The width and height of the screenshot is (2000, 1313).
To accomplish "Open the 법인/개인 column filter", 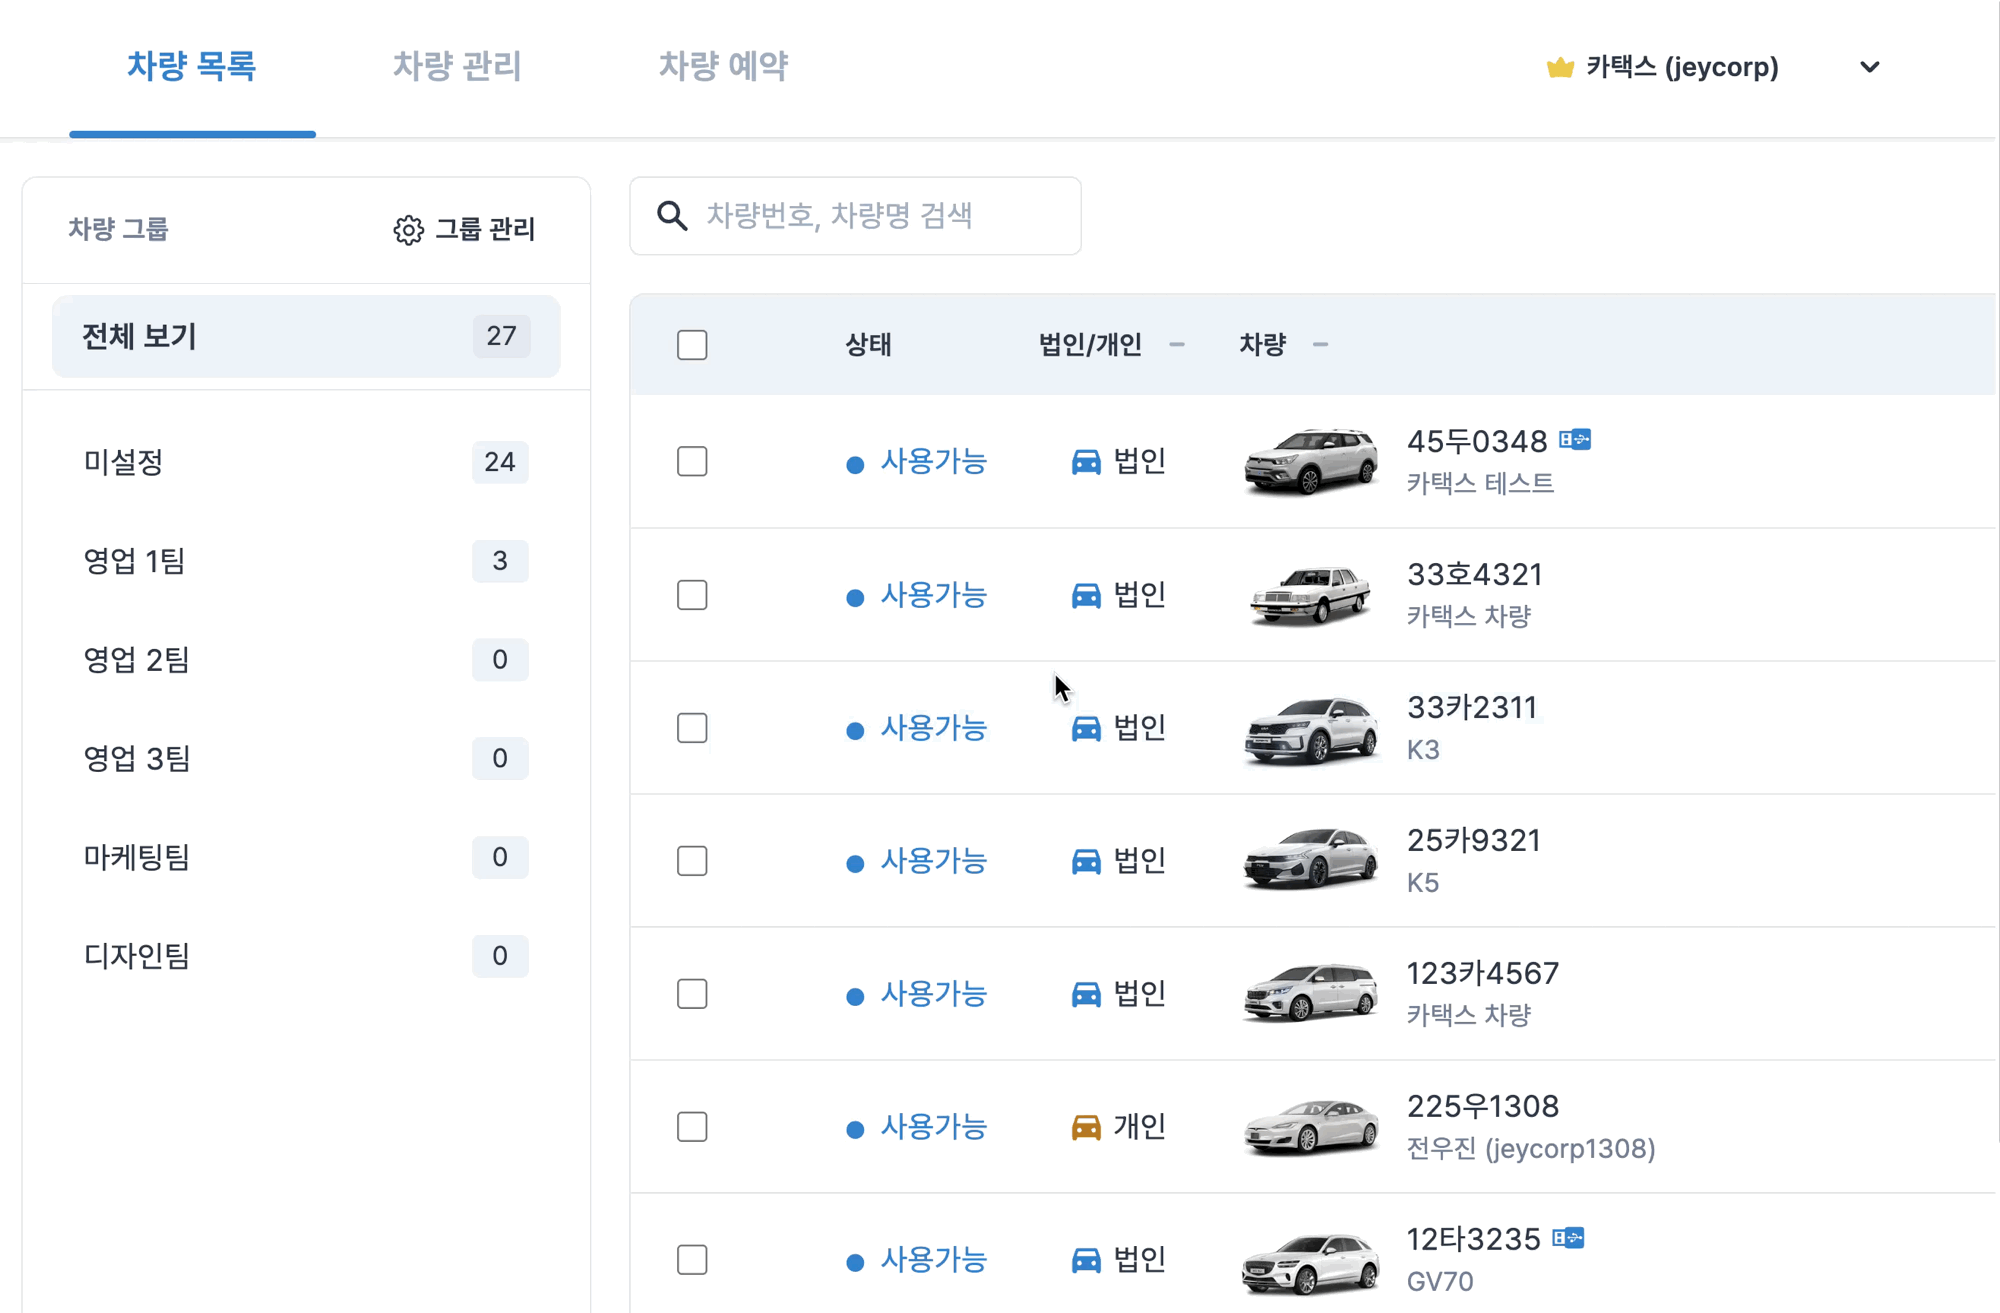I will pyautogui.click(x=1177, y=345).
